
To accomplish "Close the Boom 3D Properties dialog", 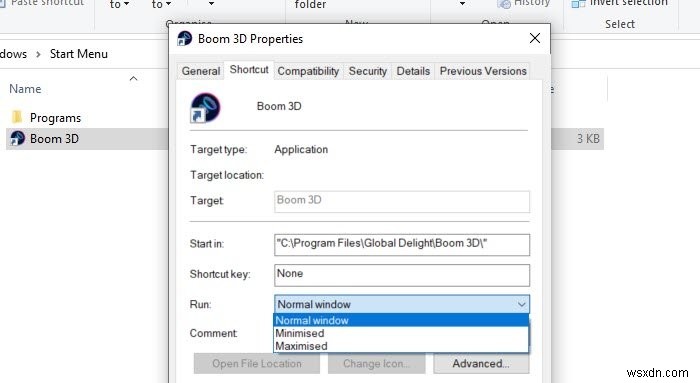I will (535, 38).
